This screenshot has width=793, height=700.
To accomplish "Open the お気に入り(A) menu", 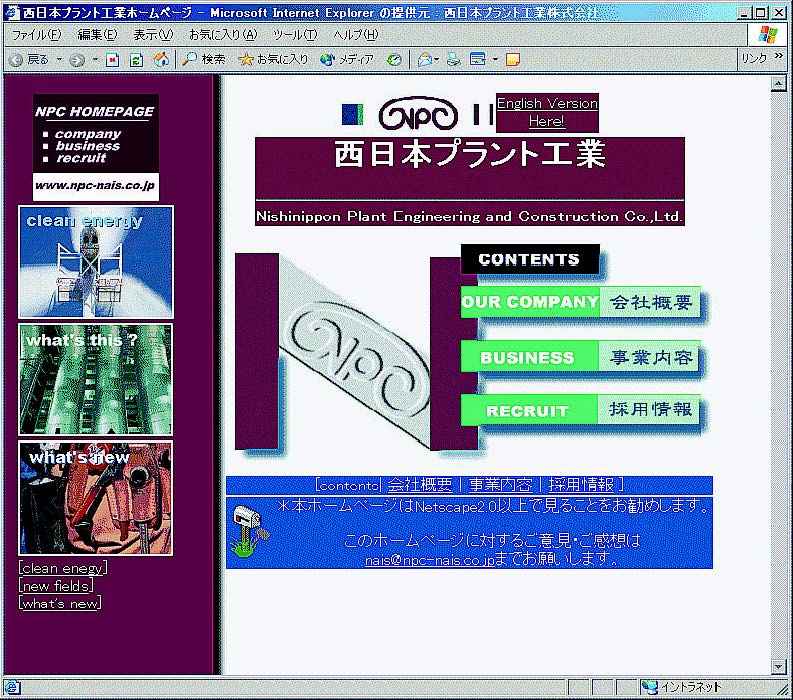I will pyautogui.click(x=223, y=35).
